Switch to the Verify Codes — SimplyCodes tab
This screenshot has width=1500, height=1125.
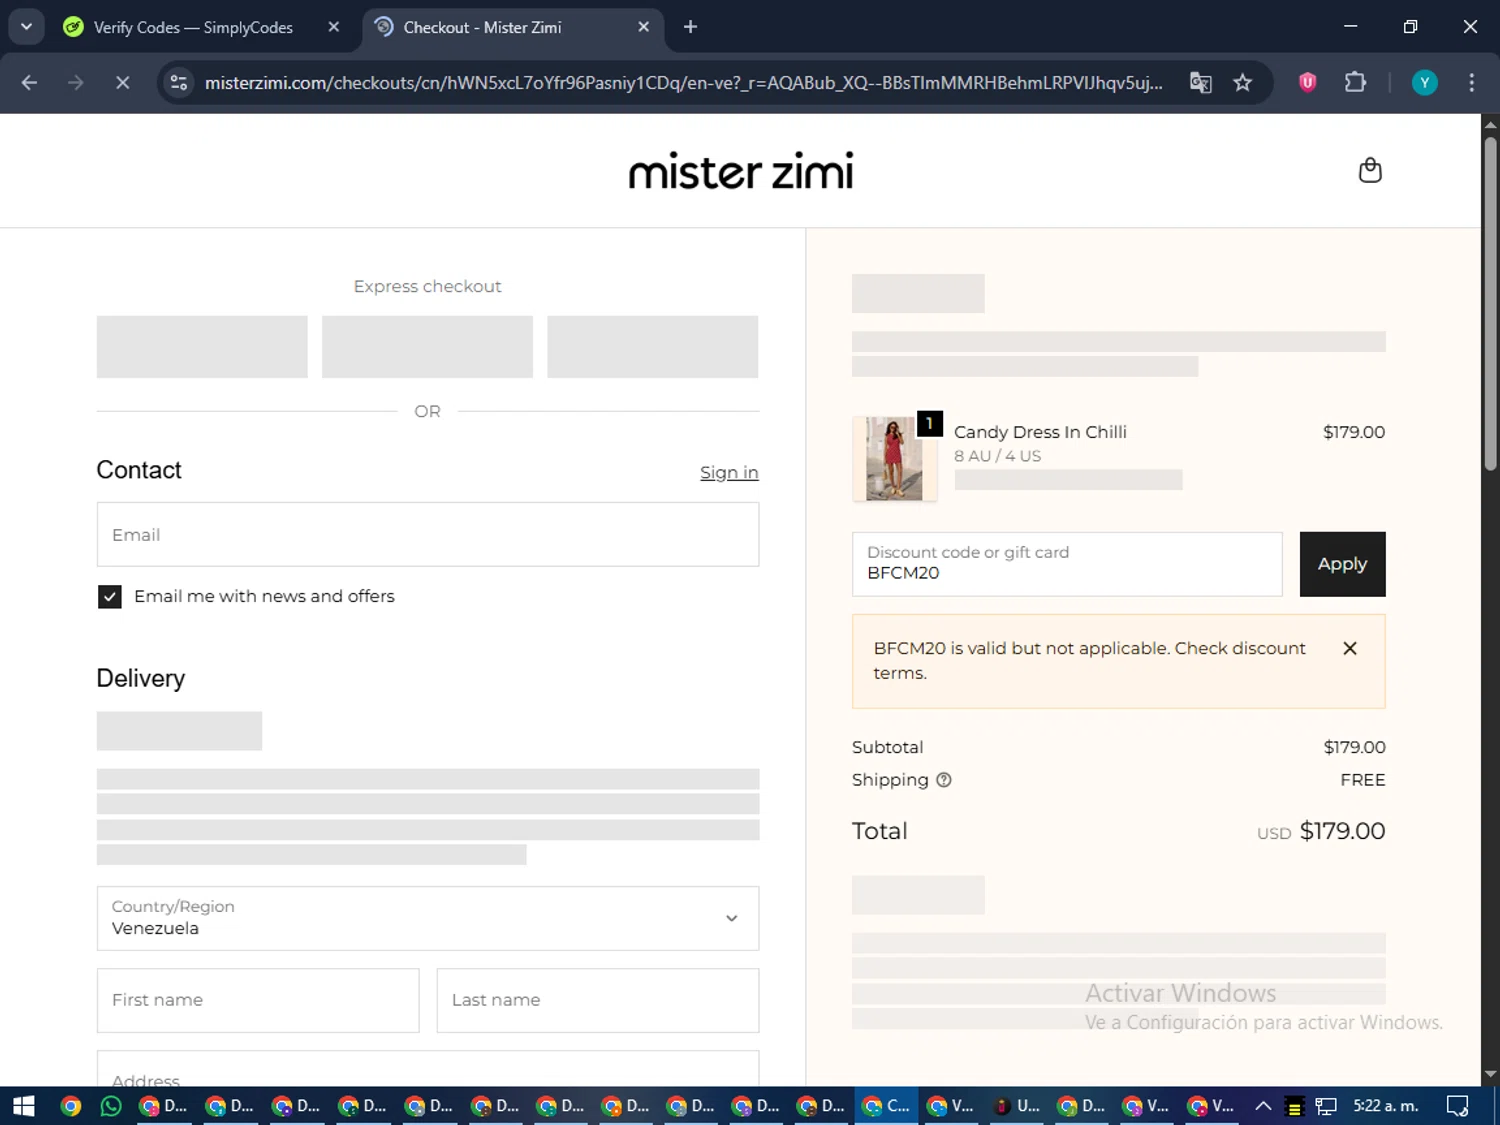pyautogui.click(x=193, y=27)
